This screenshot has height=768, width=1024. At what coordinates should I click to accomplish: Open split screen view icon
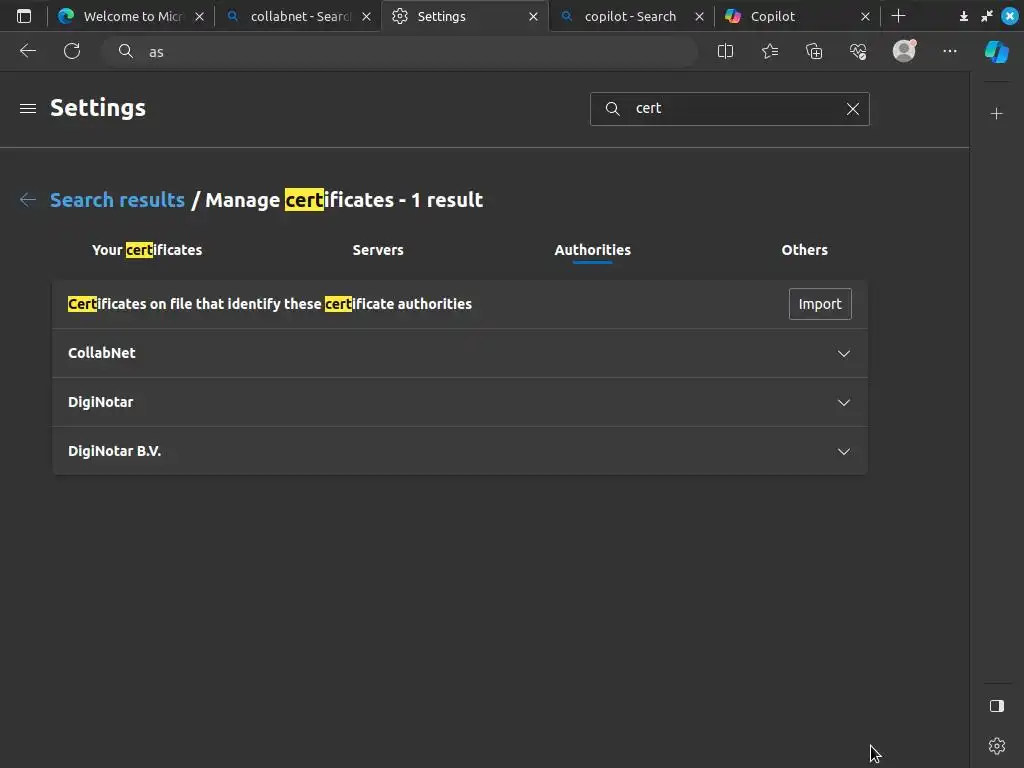[726, 51]
